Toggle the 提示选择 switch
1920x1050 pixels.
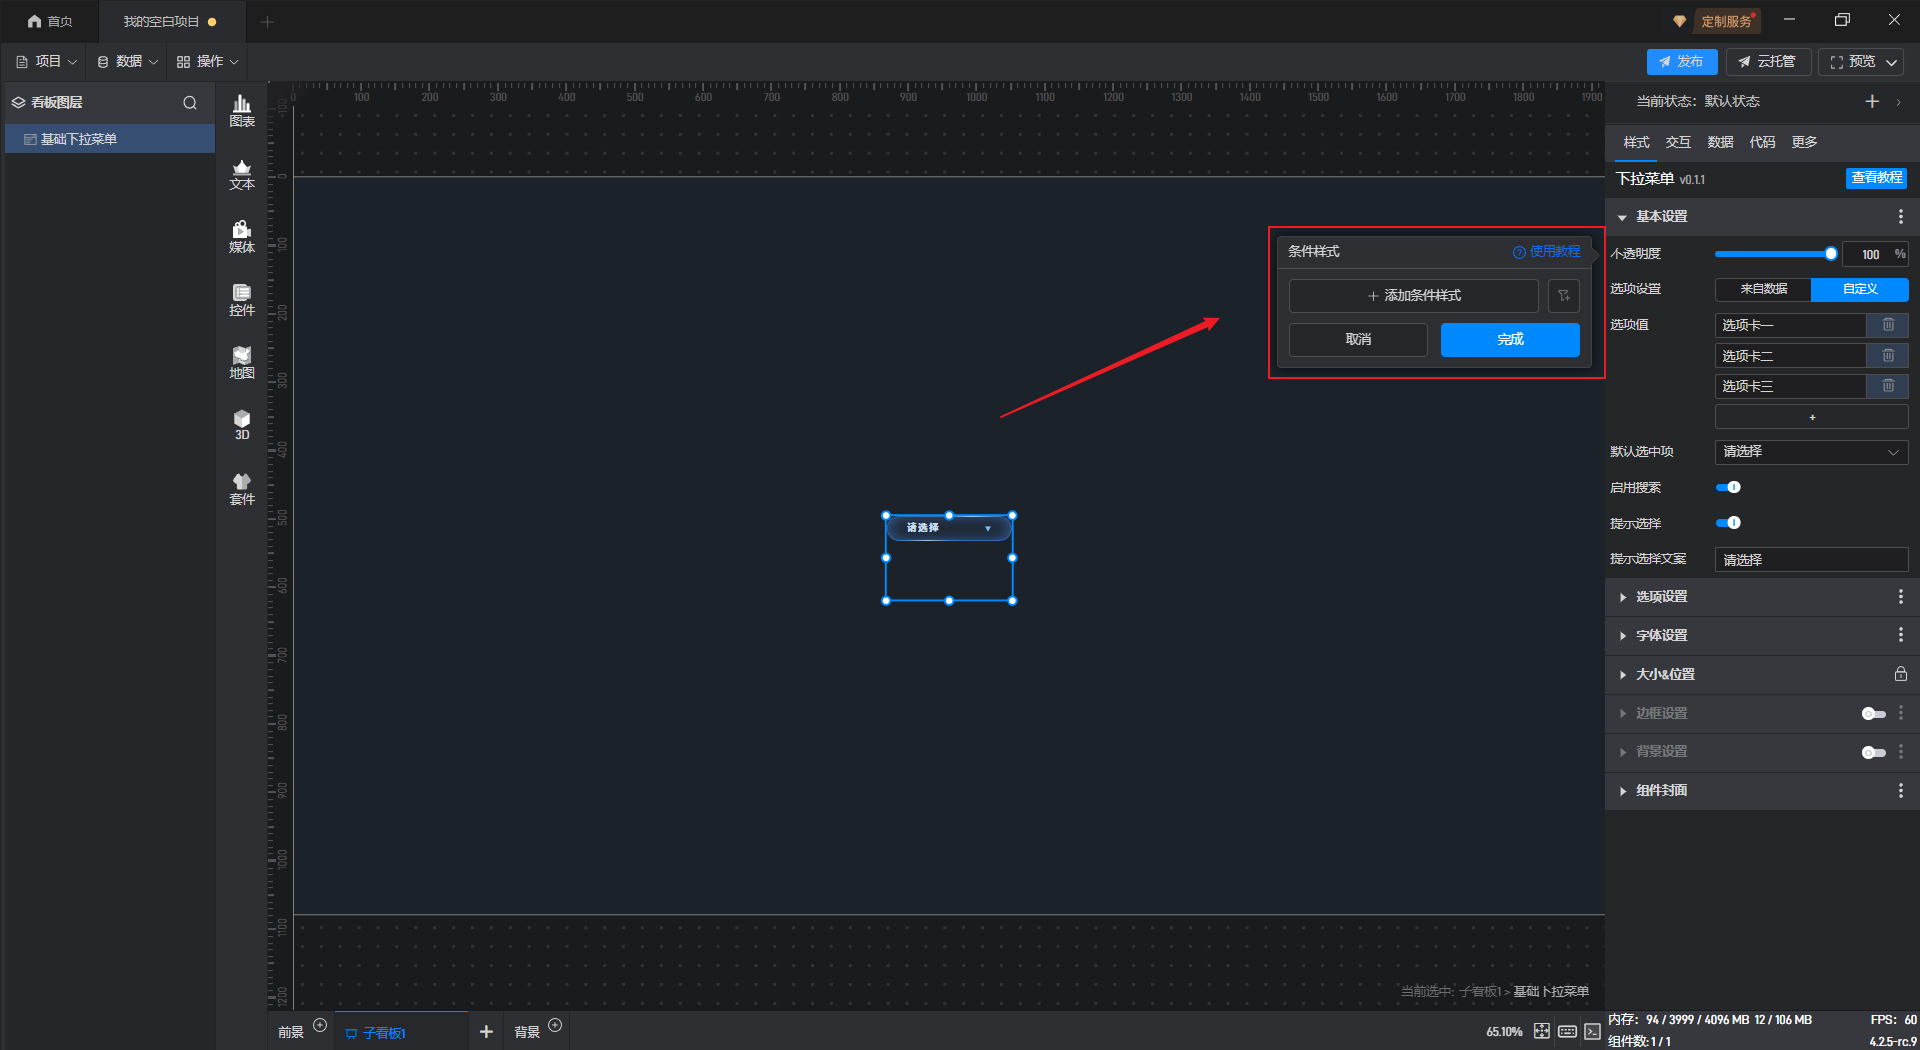point(1728,523)
